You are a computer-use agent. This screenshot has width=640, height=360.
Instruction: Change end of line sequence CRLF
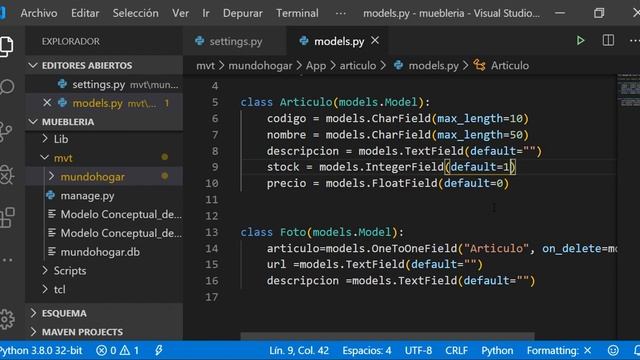456,351
